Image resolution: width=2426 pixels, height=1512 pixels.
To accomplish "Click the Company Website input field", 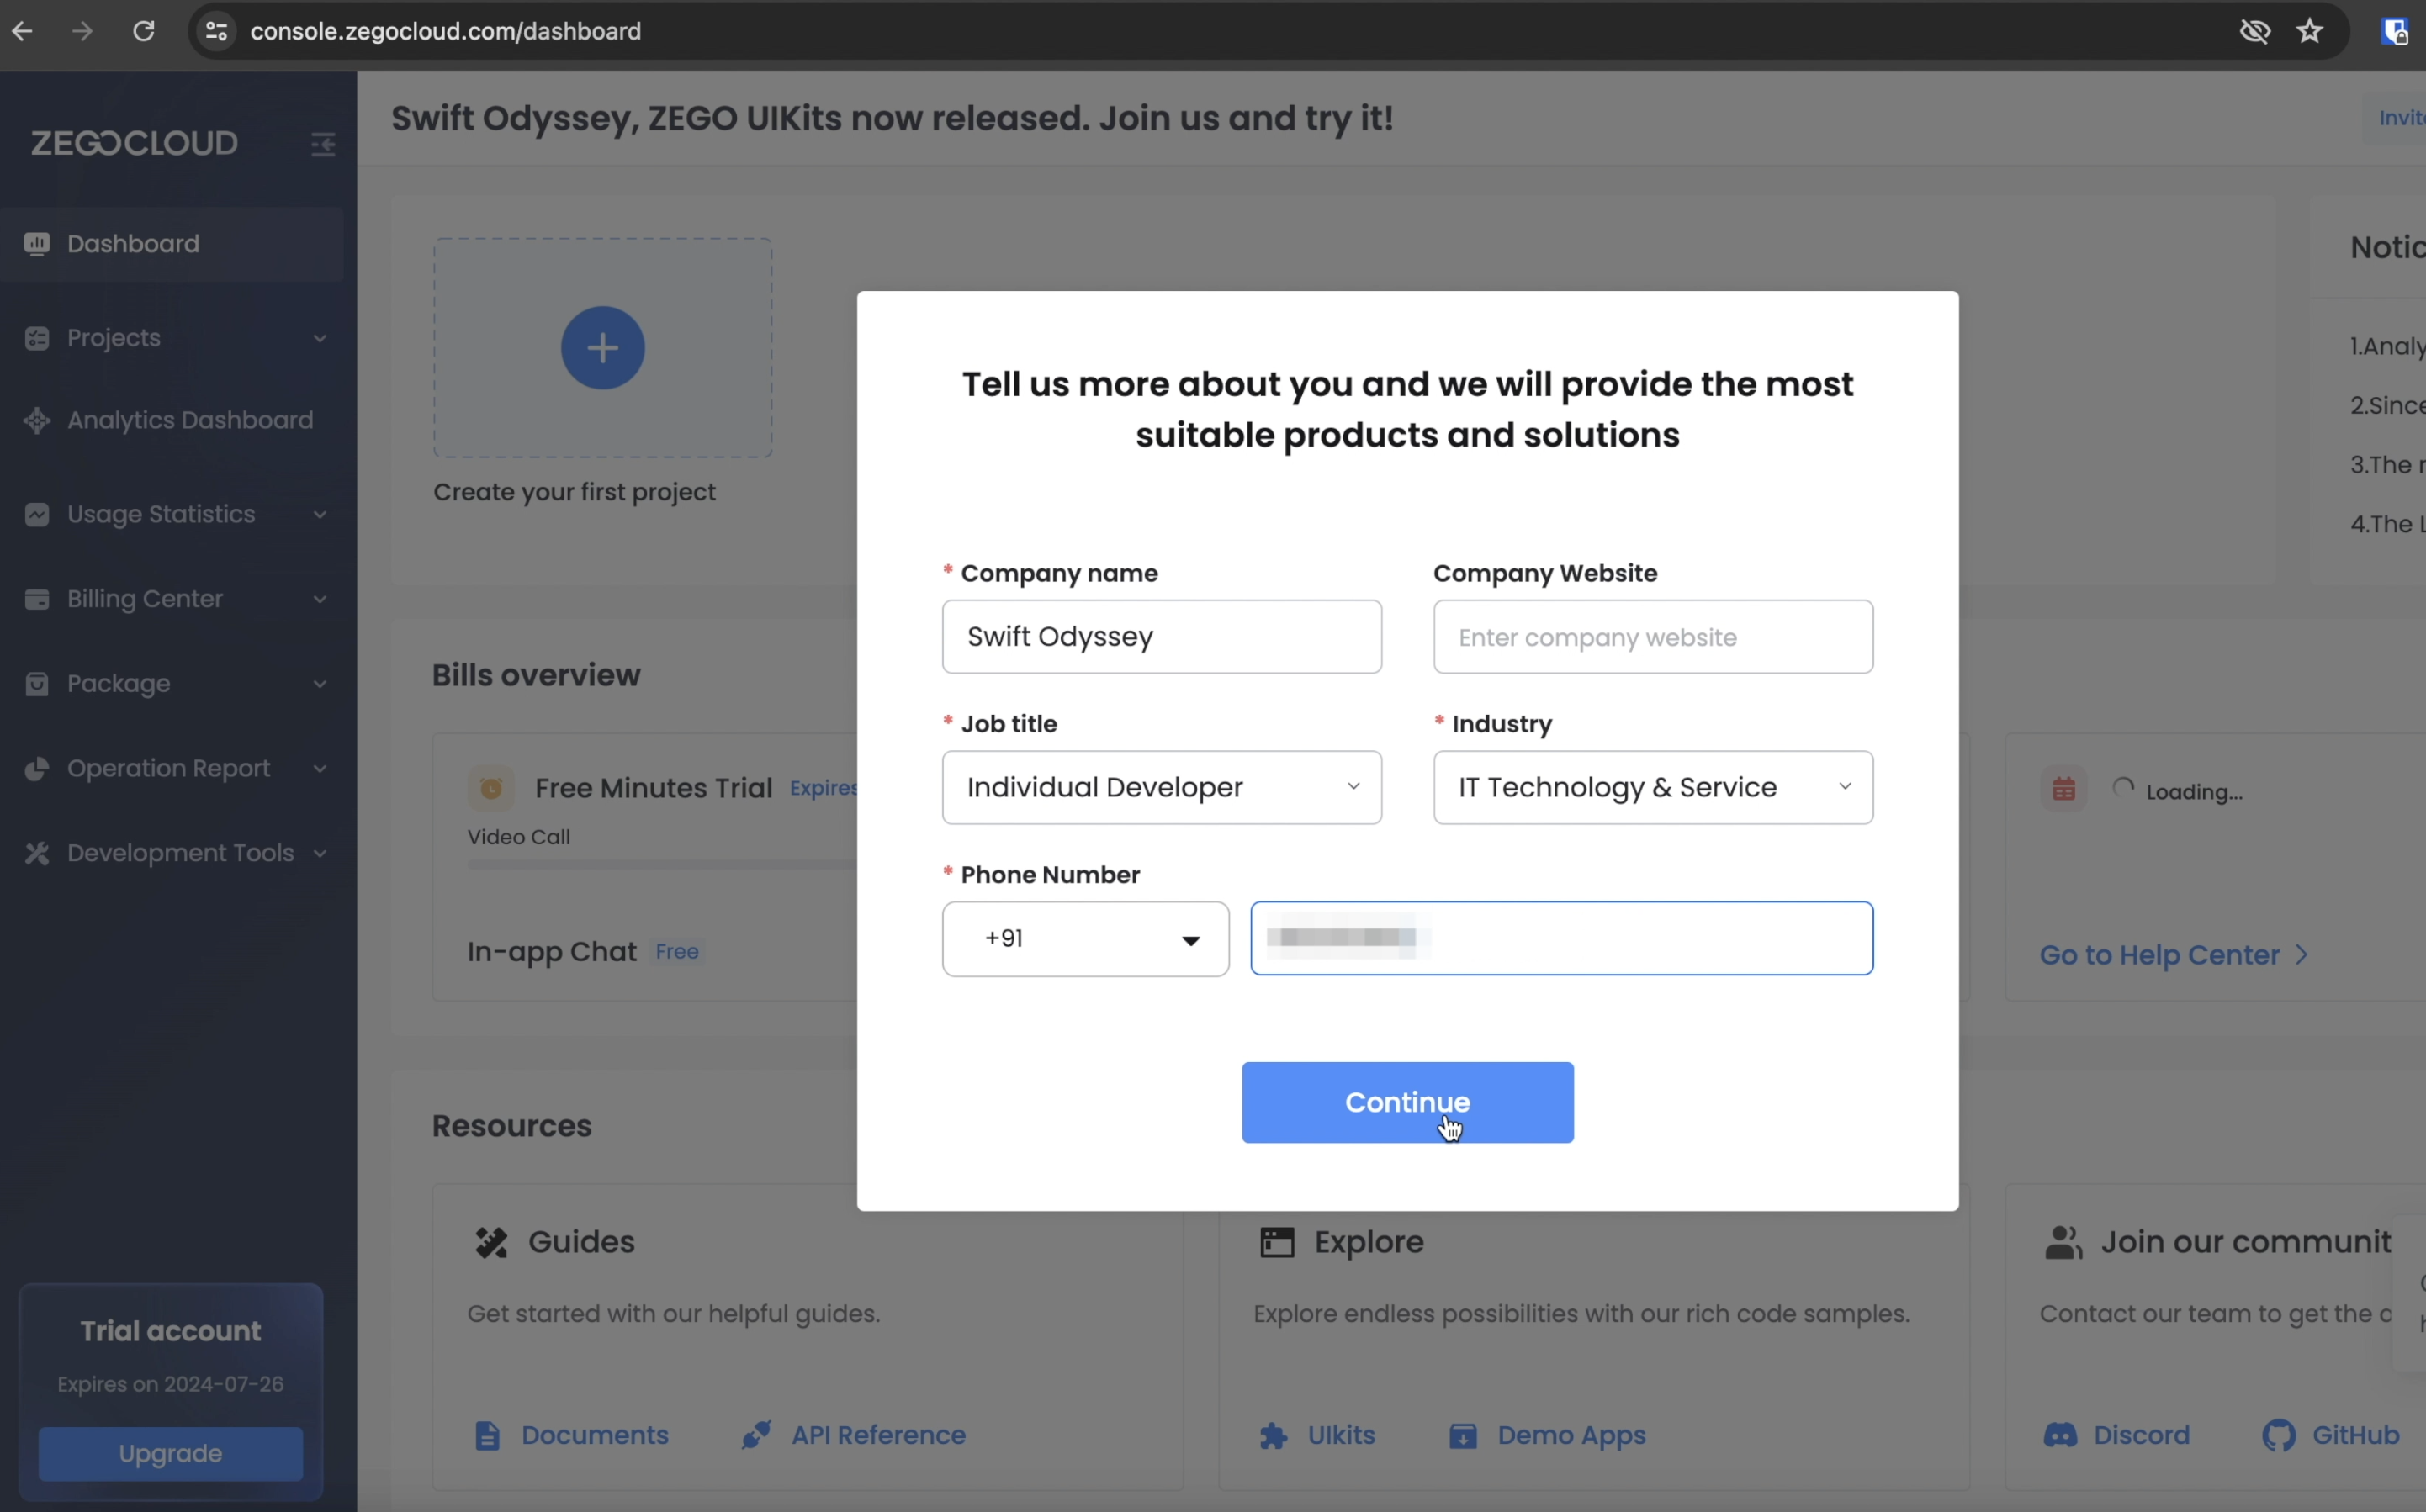I will (1652, 637).
